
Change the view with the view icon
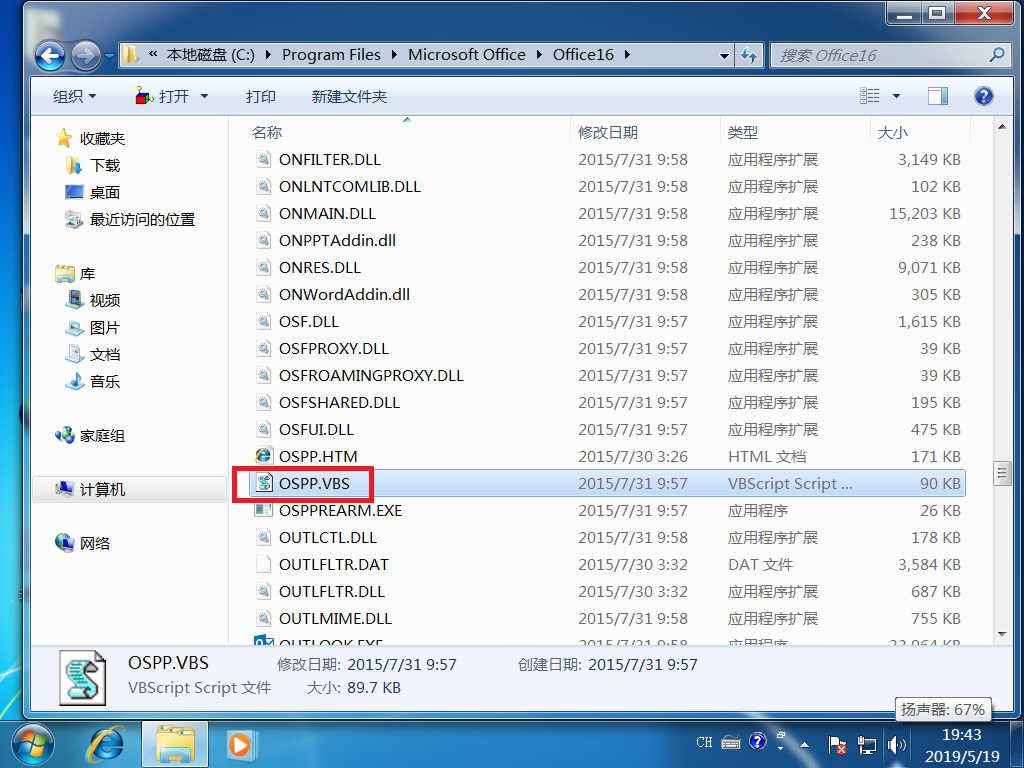pyautogui.click(x=869, y=96)
